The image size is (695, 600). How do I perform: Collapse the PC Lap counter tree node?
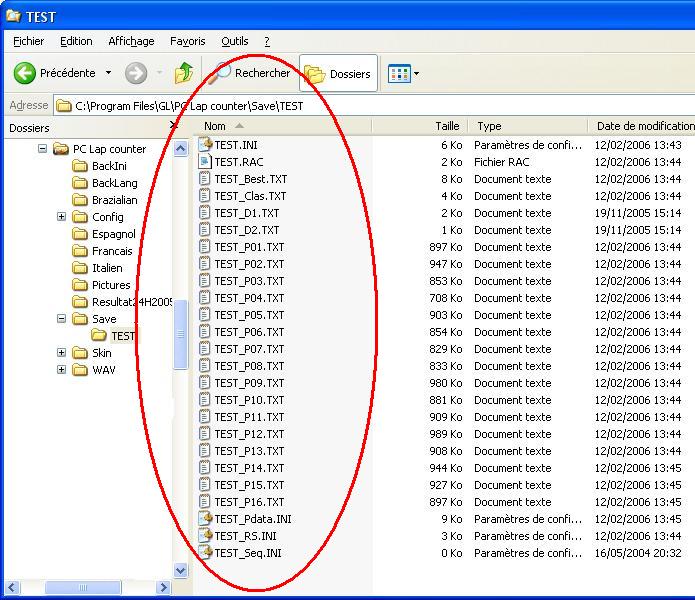pyautogui.click(x=42, y=148)
